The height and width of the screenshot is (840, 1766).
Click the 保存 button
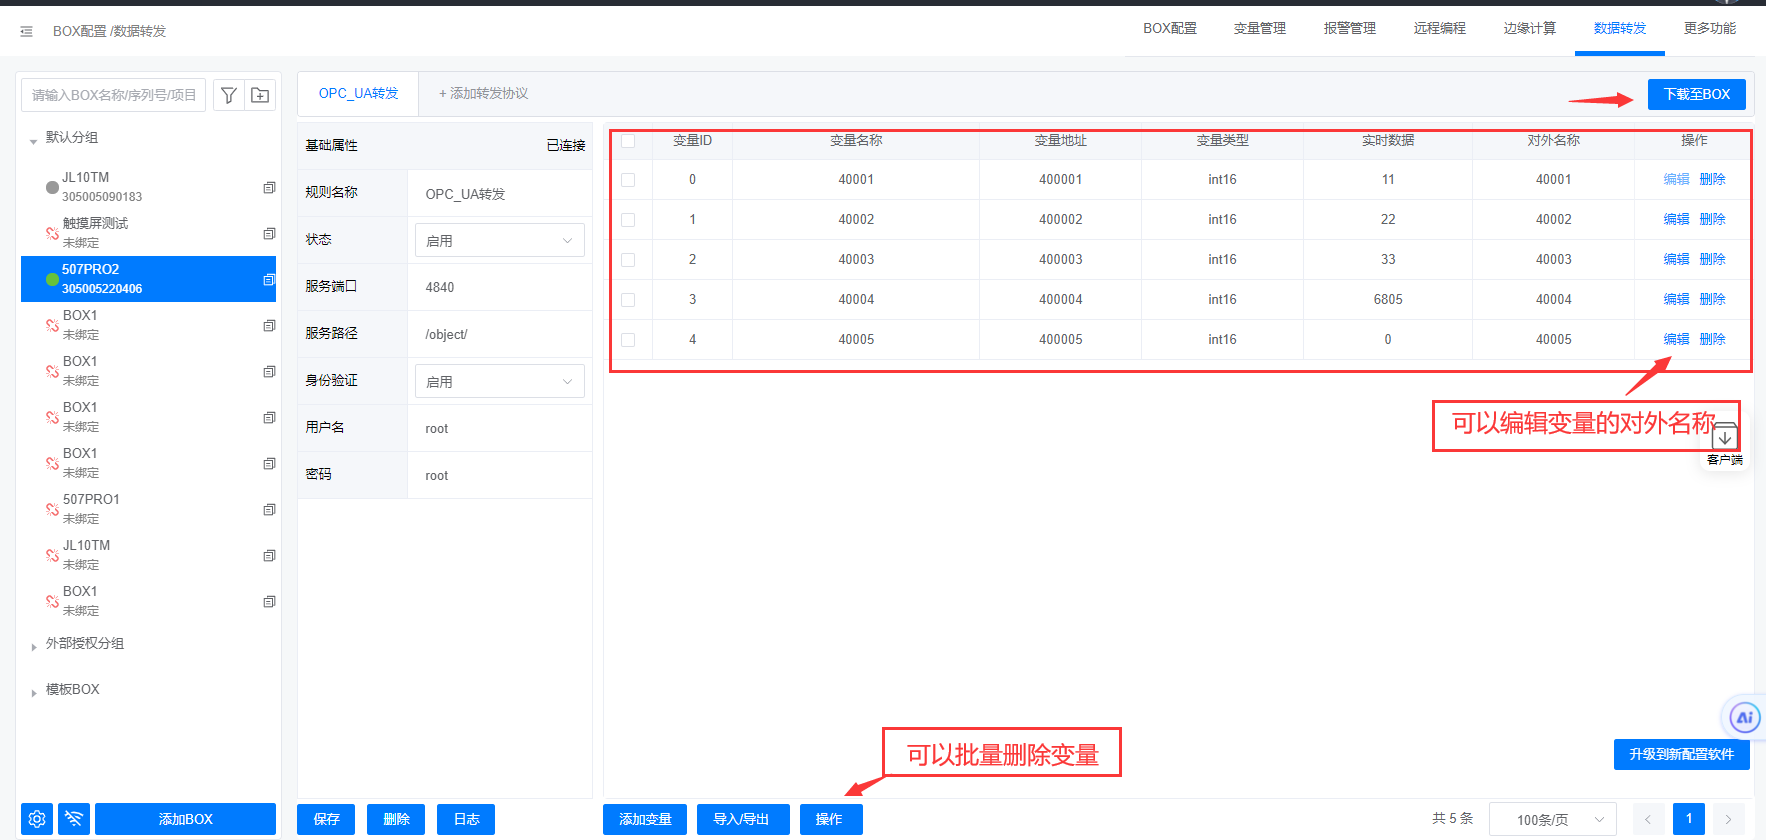[x=326, y=819]
